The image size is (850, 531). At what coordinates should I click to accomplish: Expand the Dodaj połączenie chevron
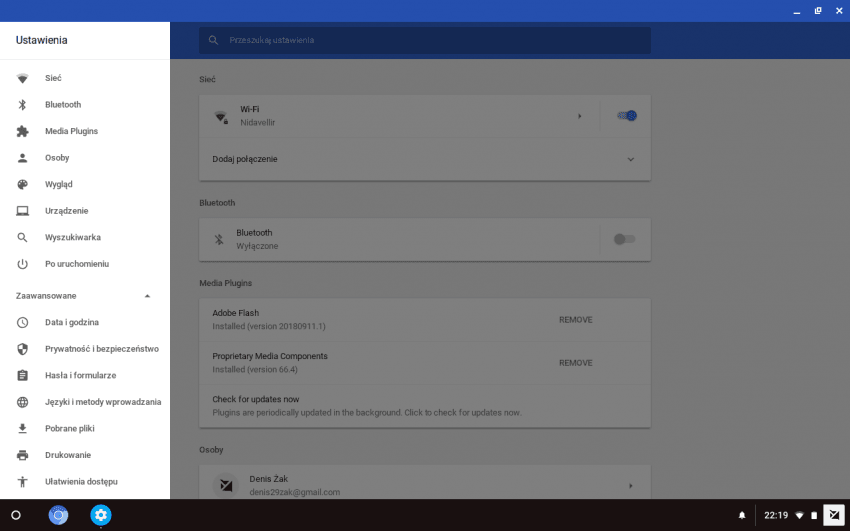(630, 159)
